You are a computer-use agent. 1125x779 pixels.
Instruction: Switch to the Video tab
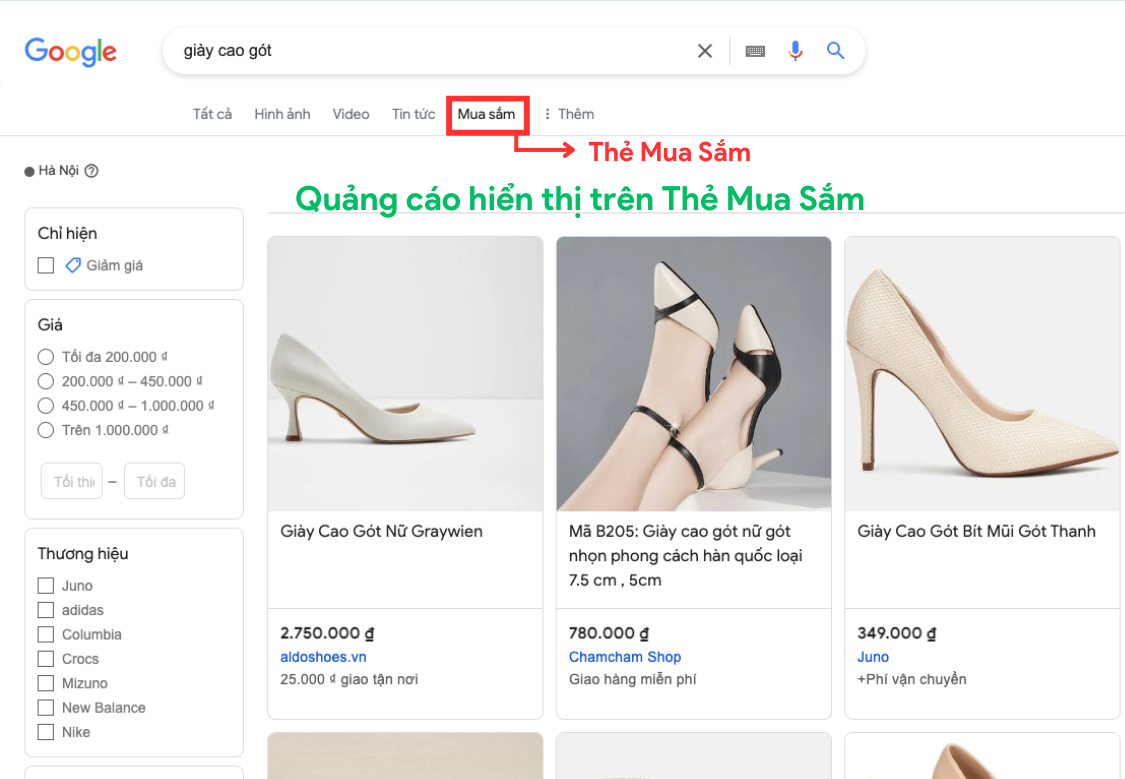point(350,113)
